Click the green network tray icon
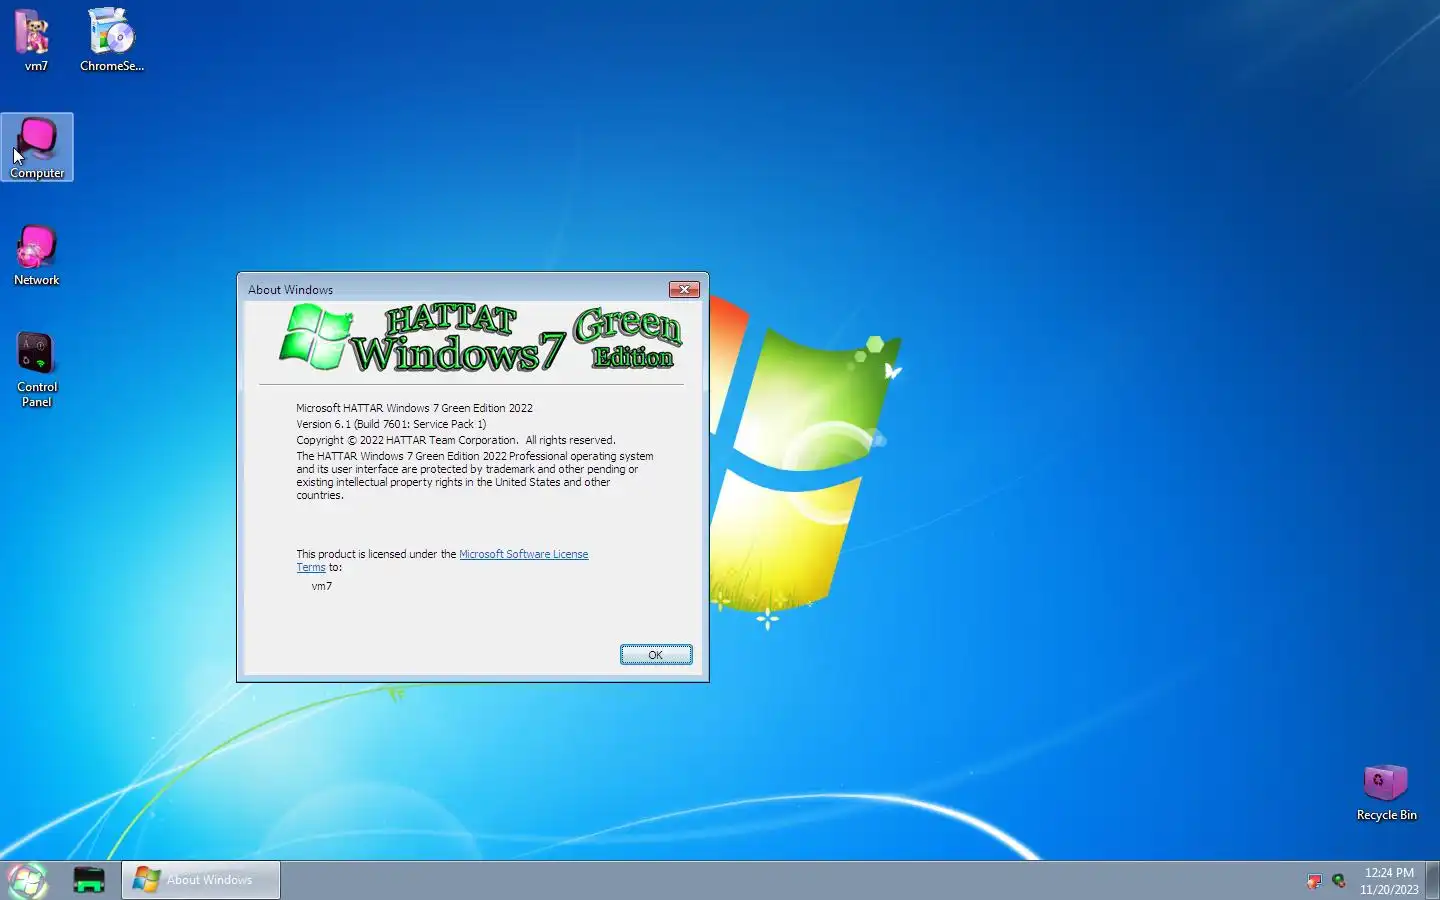1440x900 pixels. pyautogui.click(x=1339, y=881)
